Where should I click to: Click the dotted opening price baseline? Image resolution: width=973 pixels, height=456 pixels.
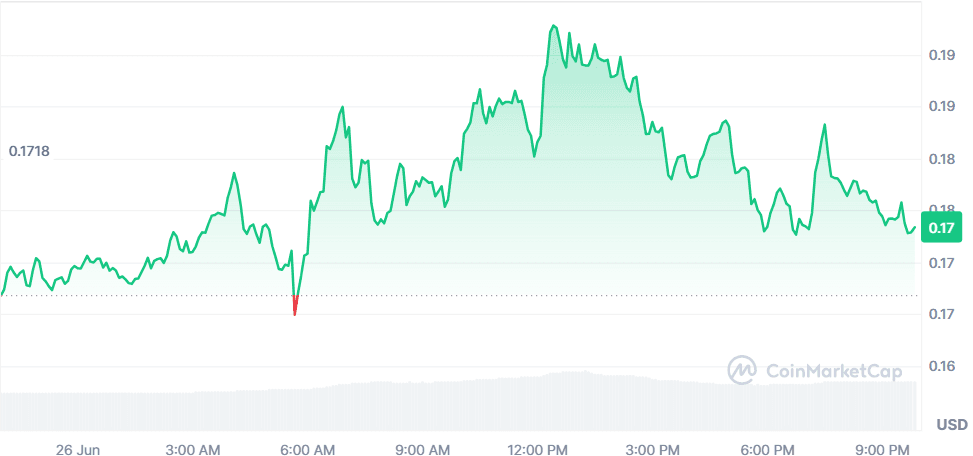[600, 295]
